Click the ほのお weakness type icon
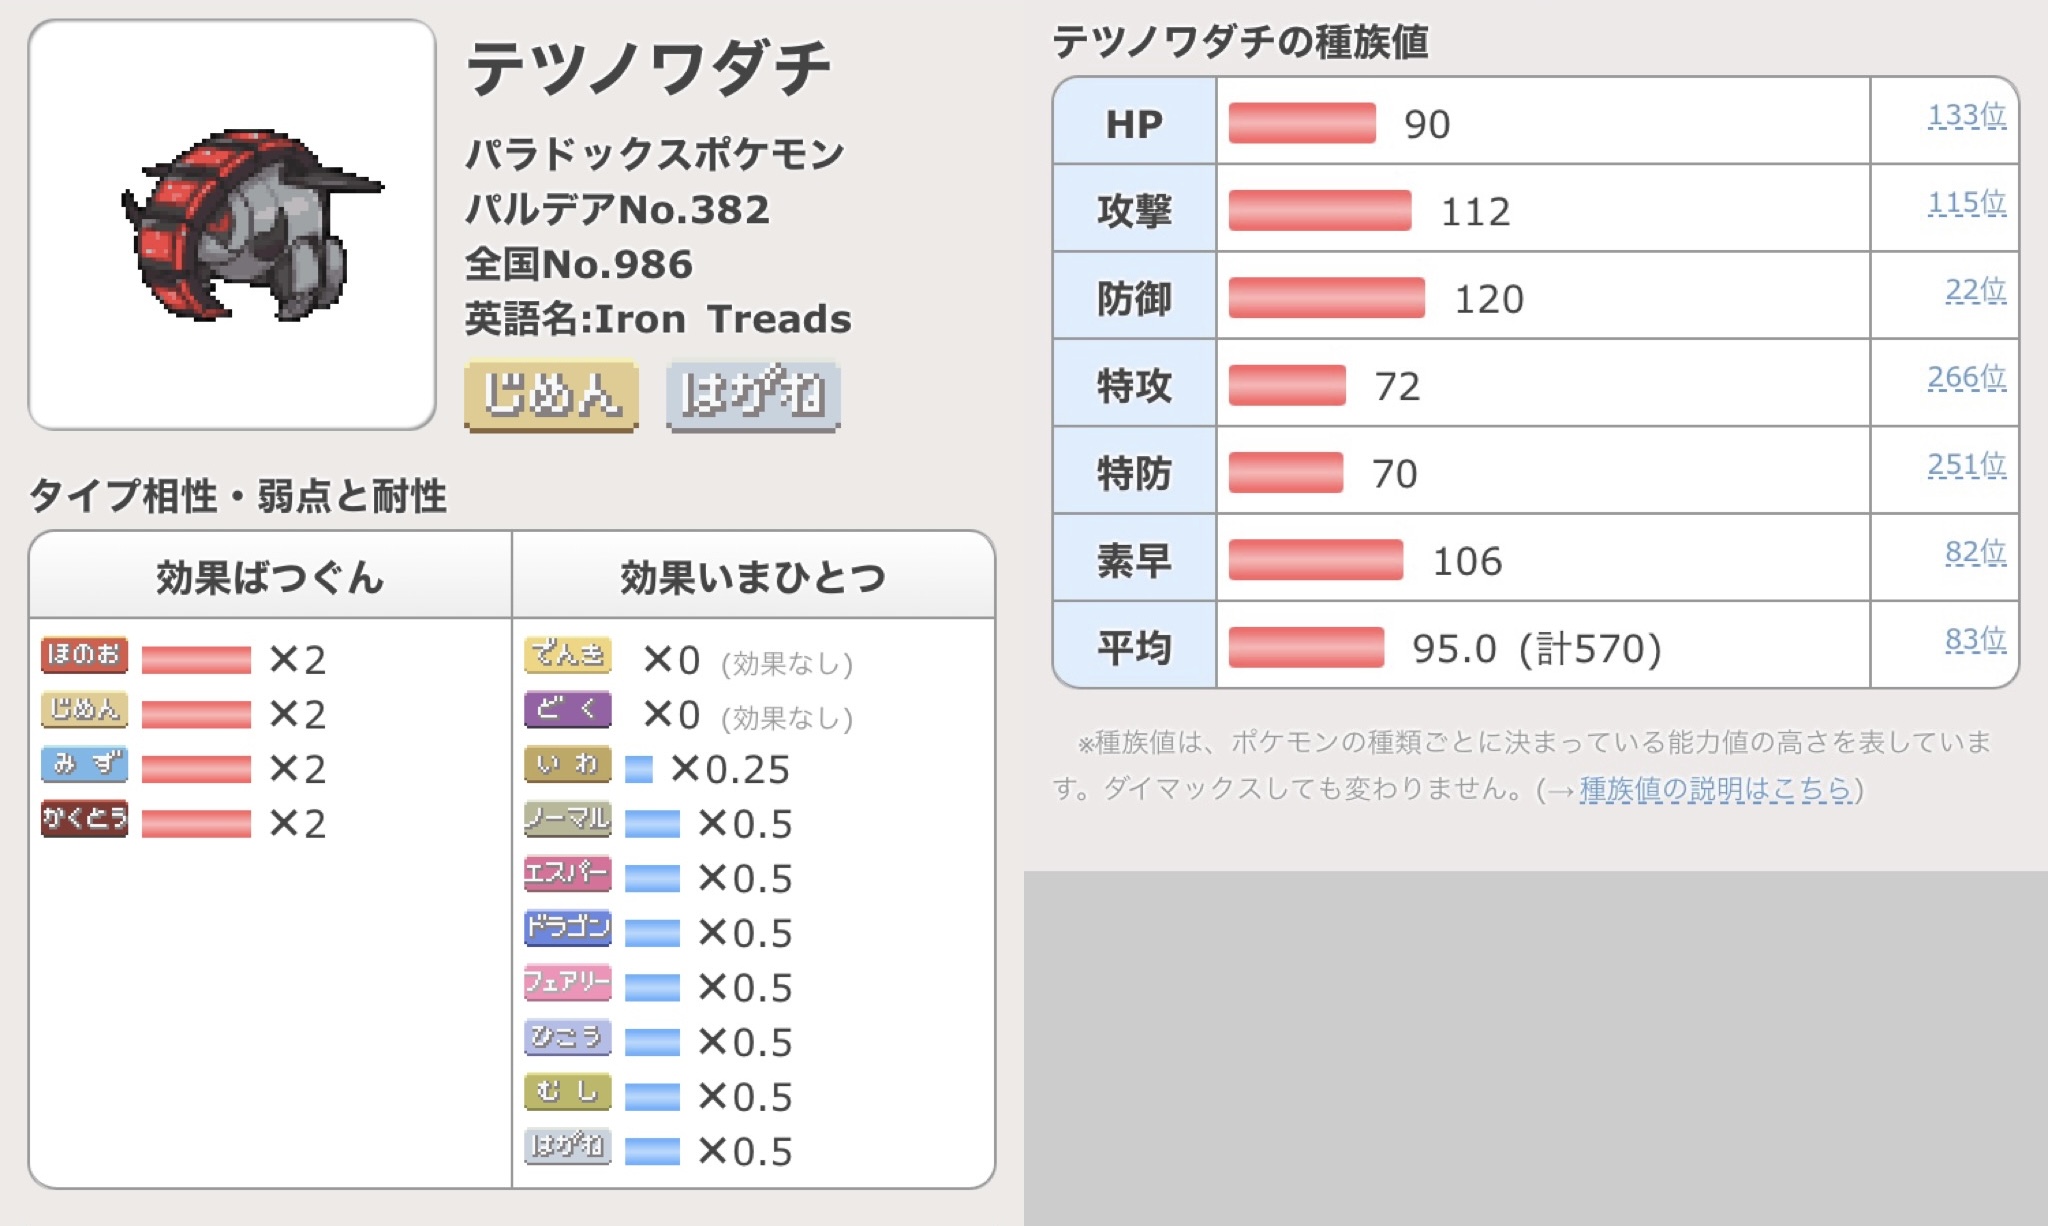Screen dimensions: 2048x1226 coord(84,655)
